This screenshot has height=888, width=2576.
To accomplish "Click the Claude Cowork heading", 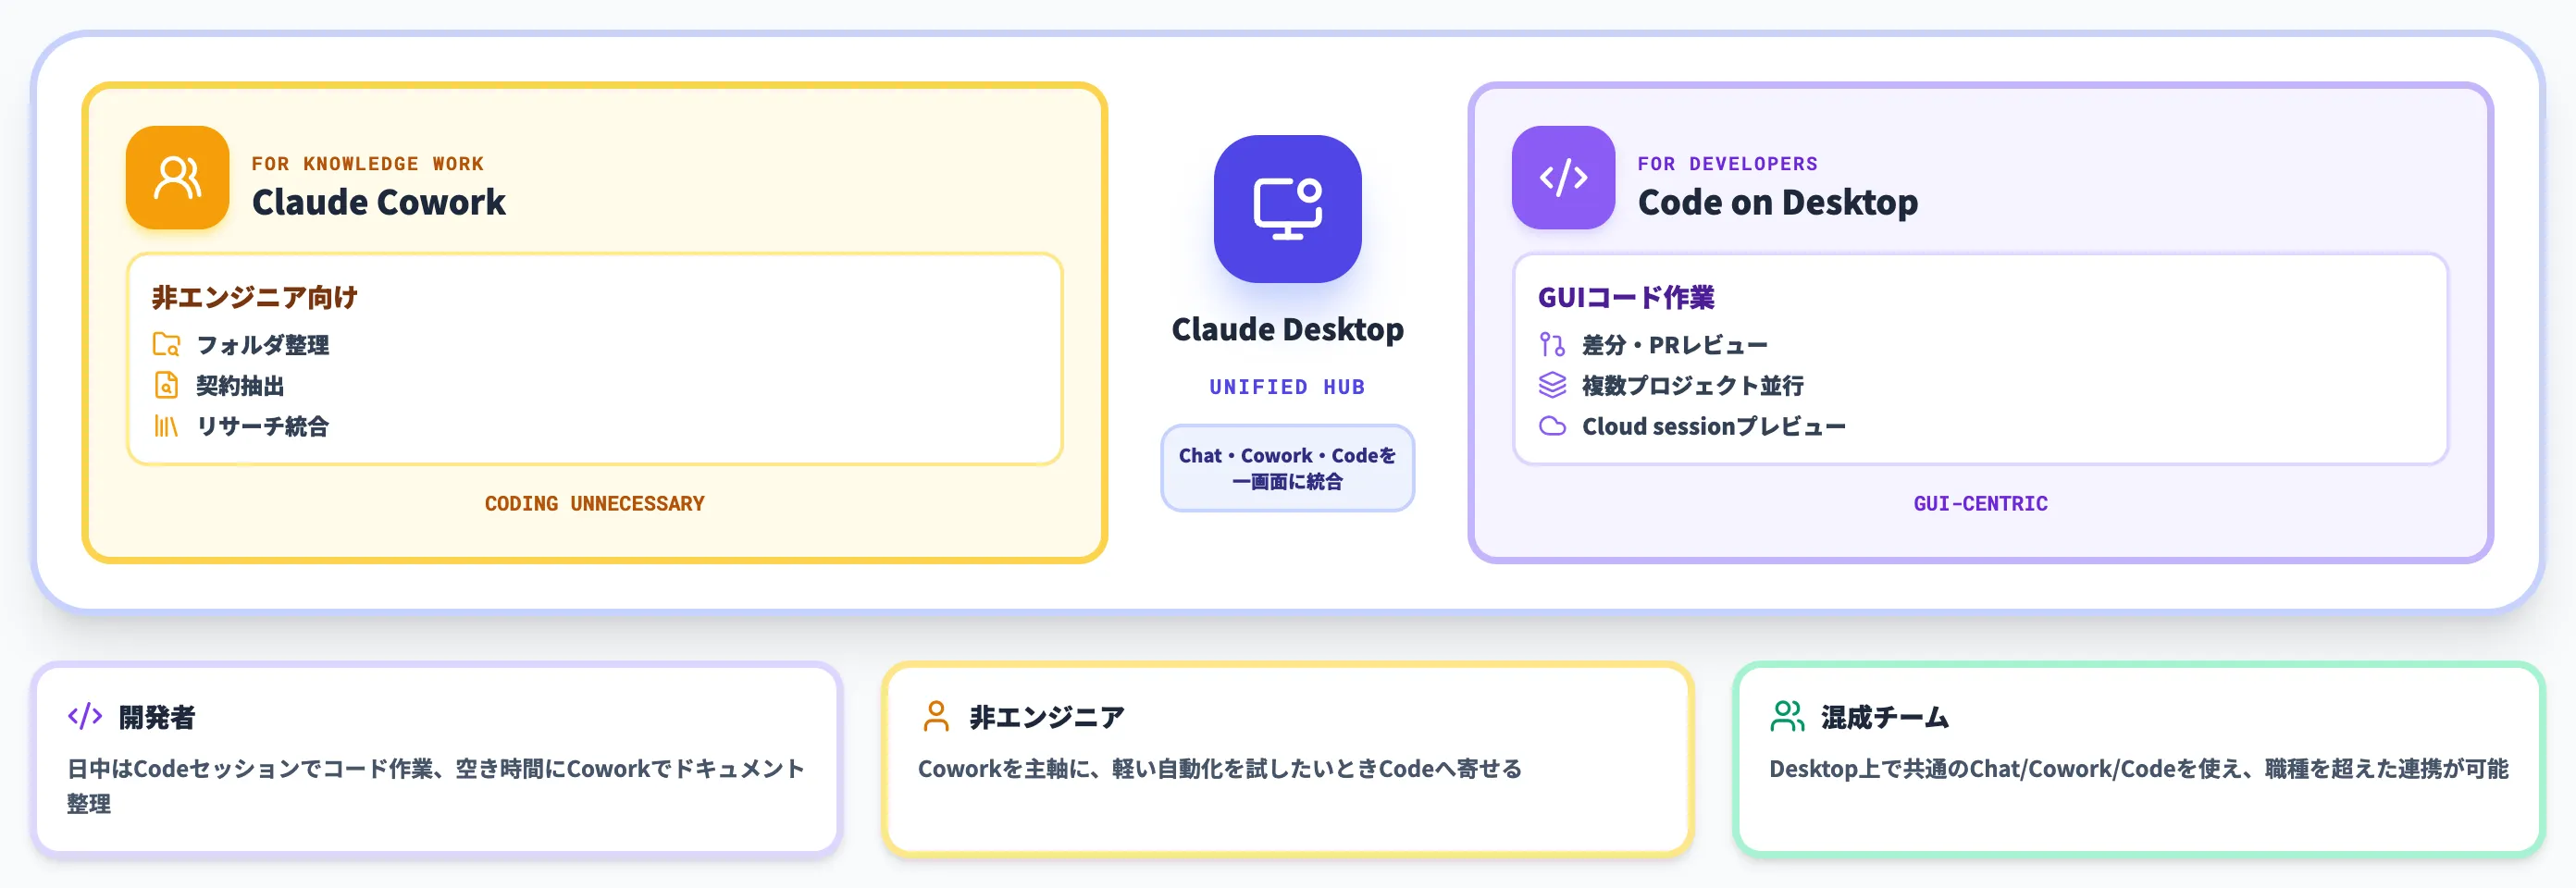I will click(378, 202).
